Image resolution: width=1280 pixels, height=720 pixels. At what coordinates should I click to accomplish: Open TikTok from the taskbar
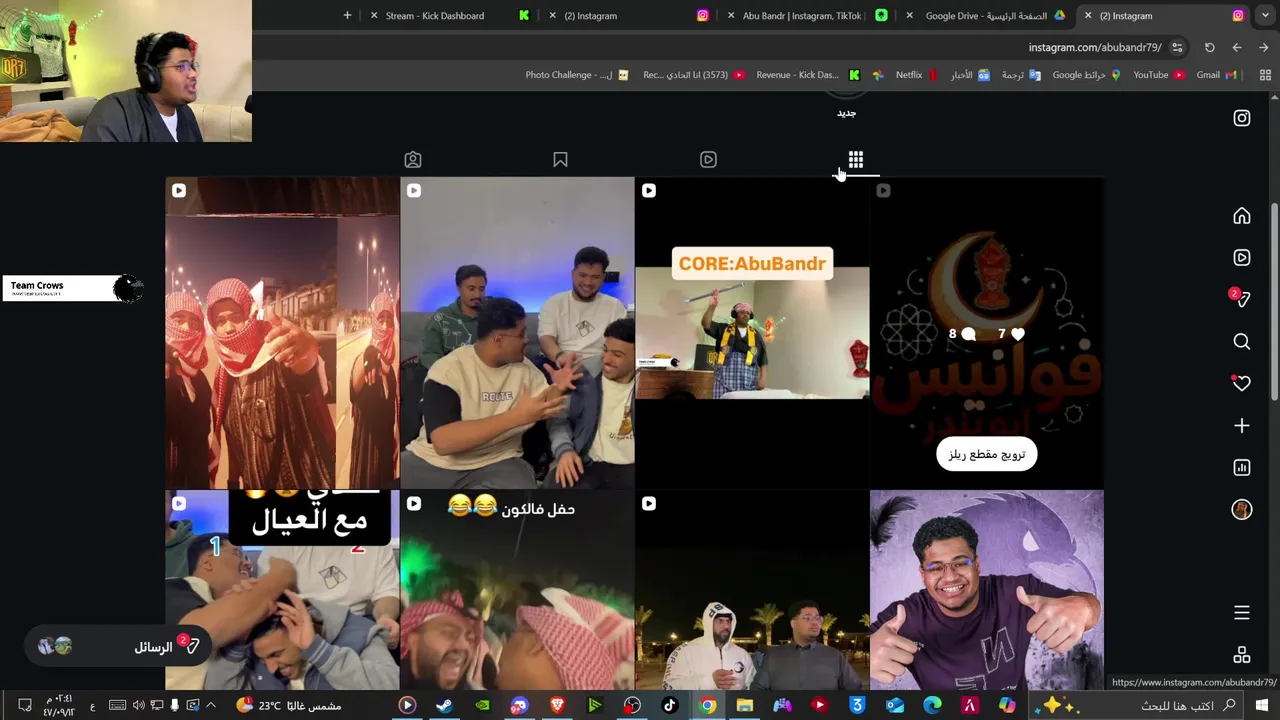669,705
